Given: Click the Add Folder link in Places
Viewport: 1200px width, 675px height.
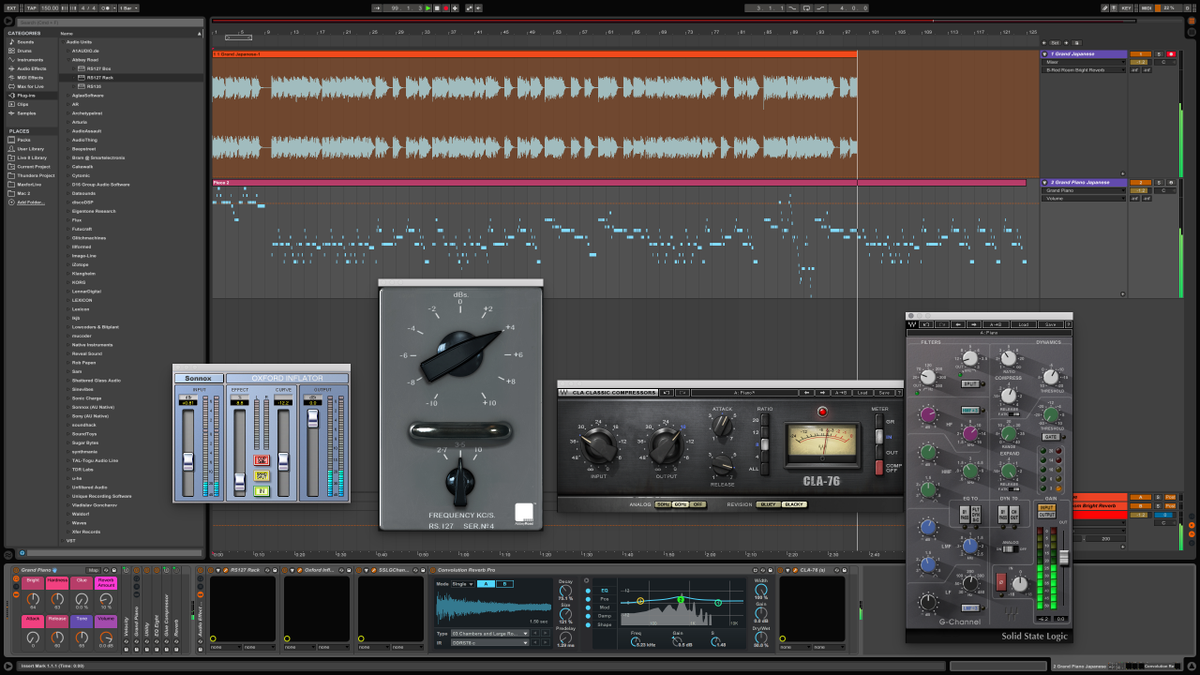Looking at the screenshot, I should (x=31, y=202).
